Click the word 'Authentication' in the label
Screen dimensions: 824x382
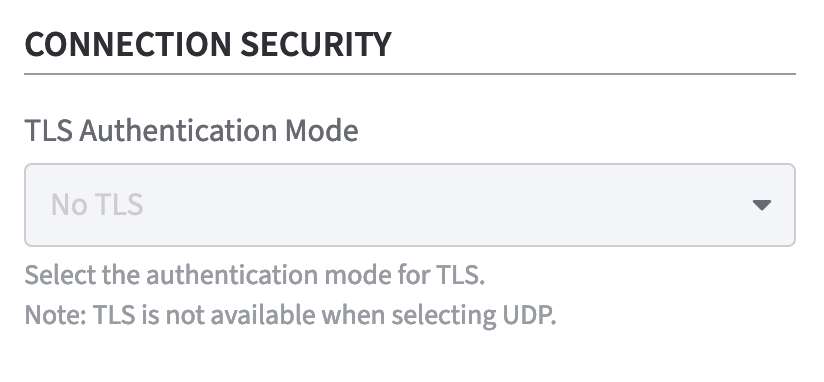178,130
